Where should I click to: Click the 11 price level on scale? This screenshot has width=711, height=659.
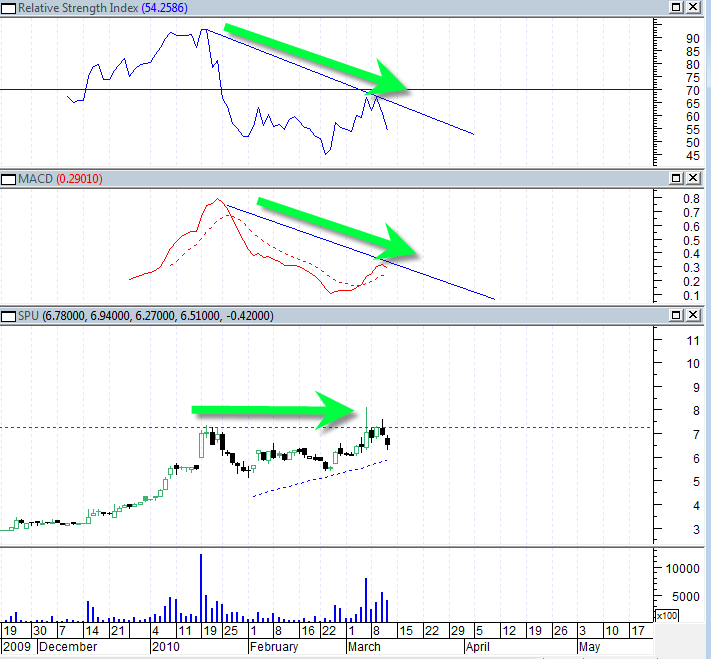click(693, 341)
